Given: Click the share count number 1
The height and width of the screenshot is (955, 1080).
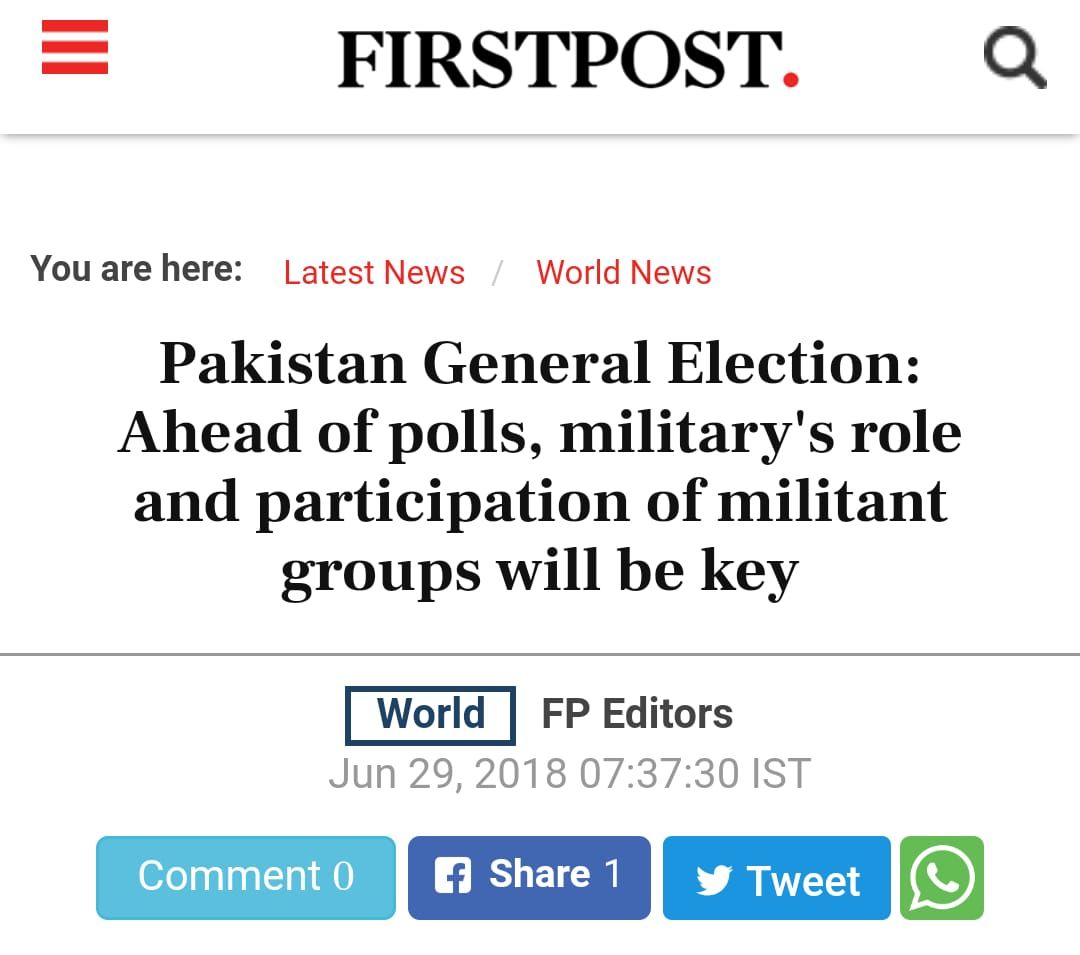Looking at the screenshot, I should [612, 874].
